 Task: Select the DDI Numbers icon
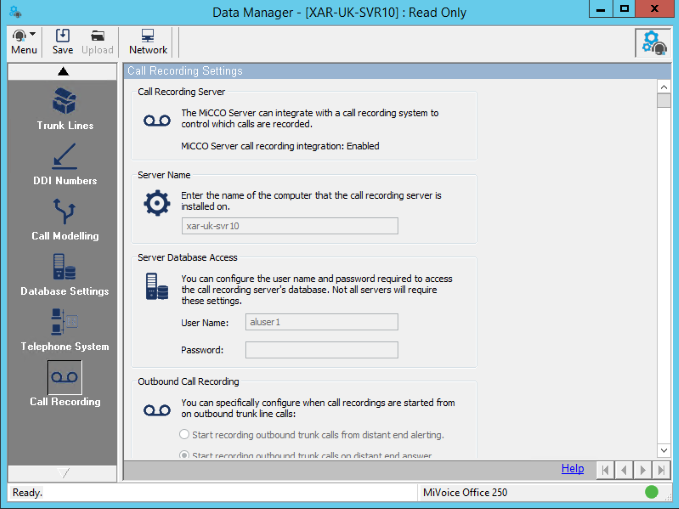point(65,163)
